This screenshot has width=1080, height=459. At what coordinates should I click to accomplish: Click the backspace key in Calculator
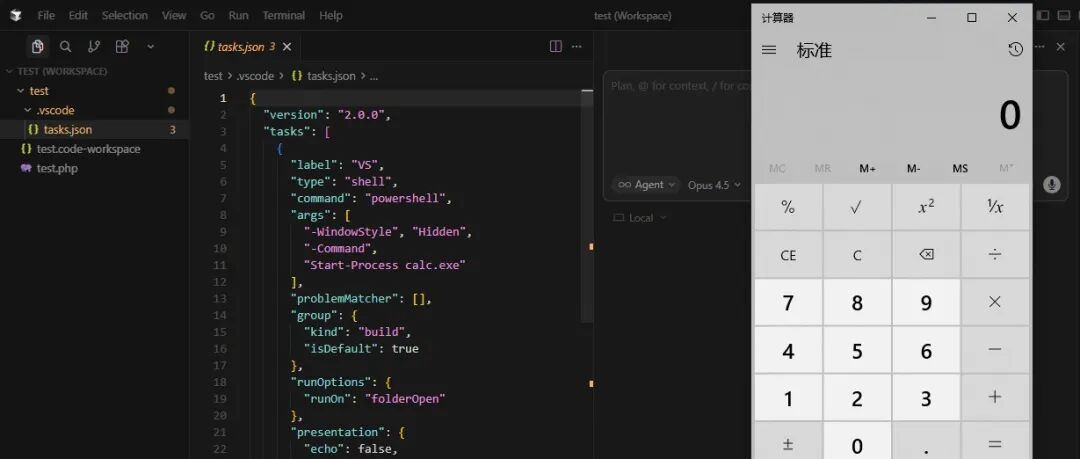coord(926,255)
